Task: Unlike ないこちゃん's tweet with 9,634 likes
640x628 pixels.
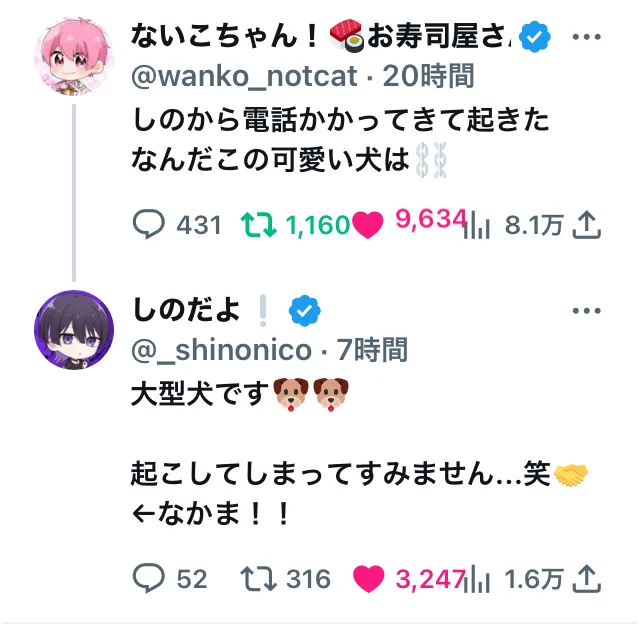Action: pyautogui.click(x=369, y=225)
